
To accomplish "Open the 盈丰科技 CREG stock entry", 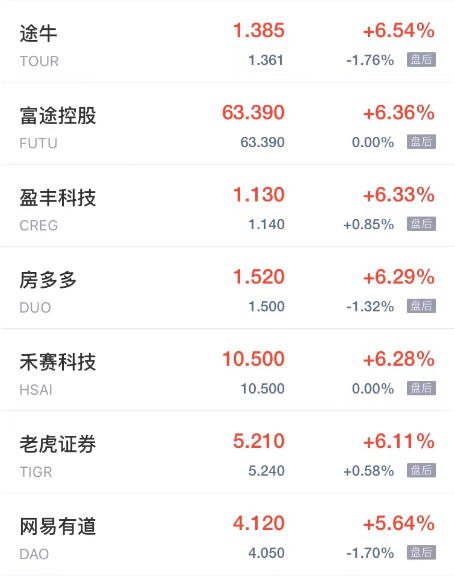I will (x=228, y=206).
